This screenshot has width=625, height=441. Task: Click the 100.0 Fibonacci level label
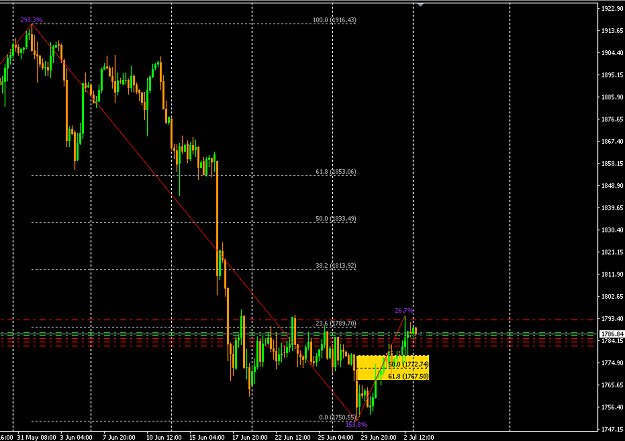[x=334, y=20]
